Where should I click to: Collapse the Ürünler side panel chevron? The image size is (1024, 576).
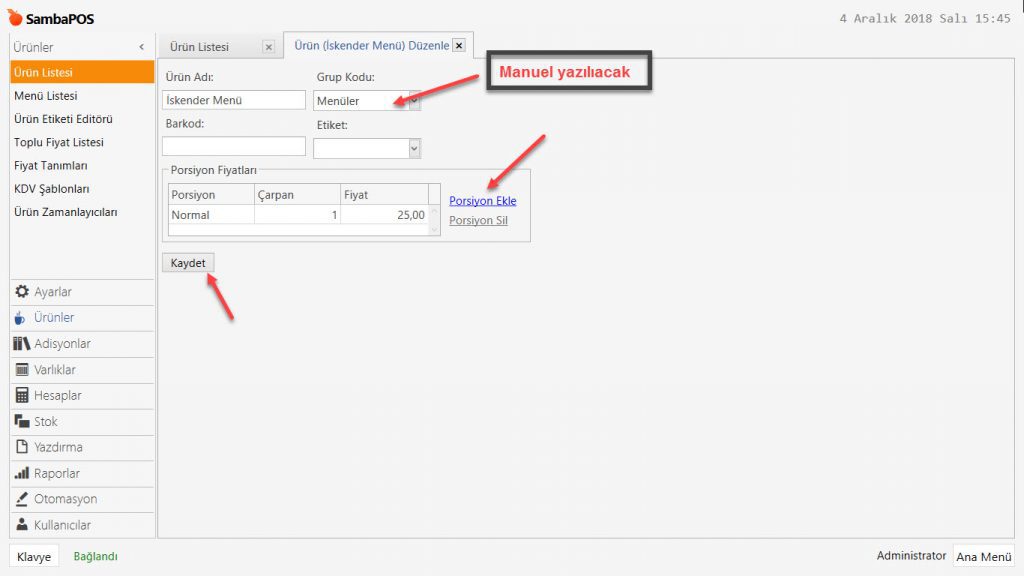tap(141, 47)
